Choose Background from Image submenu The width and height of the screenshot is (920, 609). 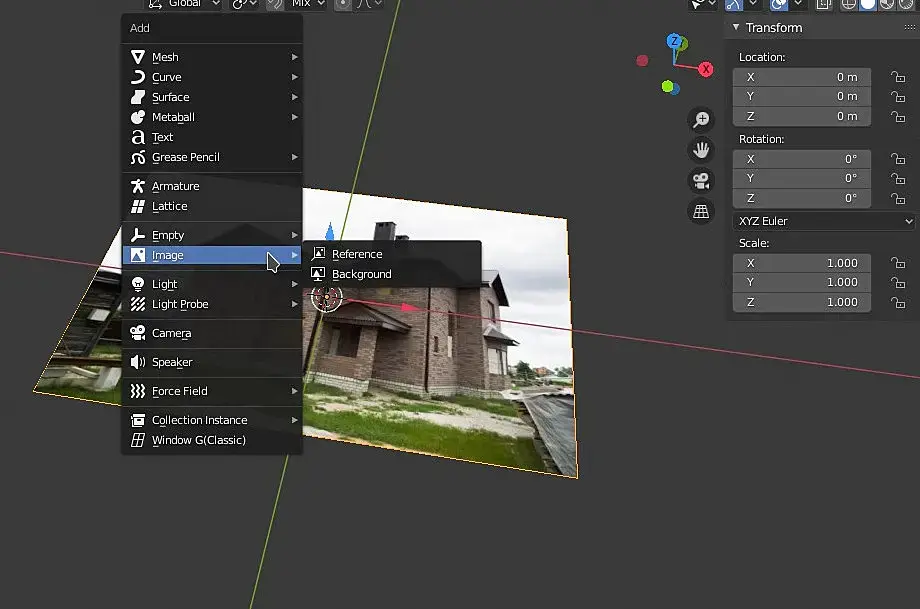(x=361, y=274)
